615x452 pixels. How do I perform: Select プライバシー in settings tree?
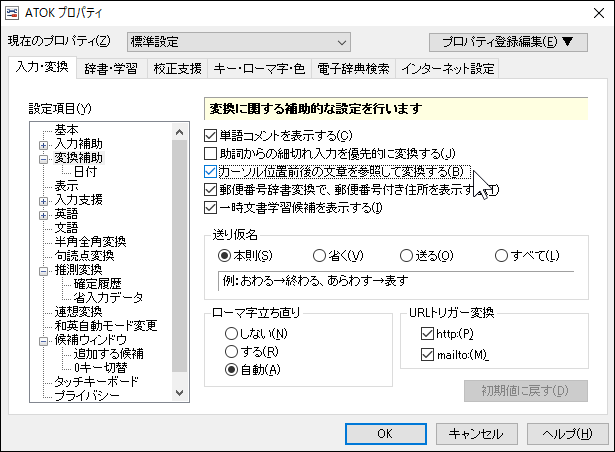tap(87, 396)
